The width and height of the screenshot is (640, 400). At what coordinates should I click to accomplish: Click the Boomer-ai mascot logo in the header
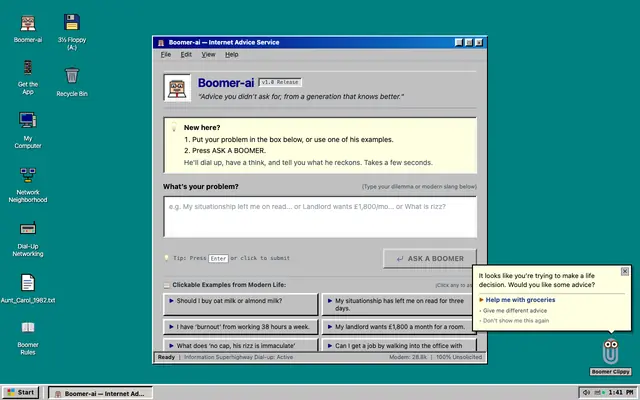coord(177,88)
